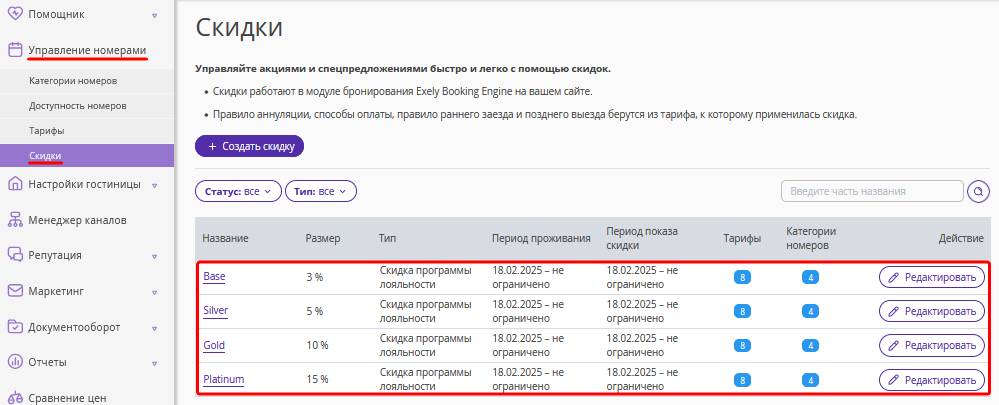999x405 pixels.
Task: Click Редактировать for Platinum discount
Action: click(932, 380)
